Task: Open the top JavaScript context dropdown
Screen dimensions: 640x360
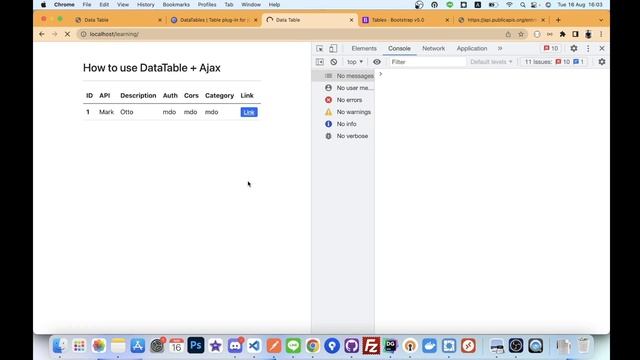Action: (x=355, y=62)
